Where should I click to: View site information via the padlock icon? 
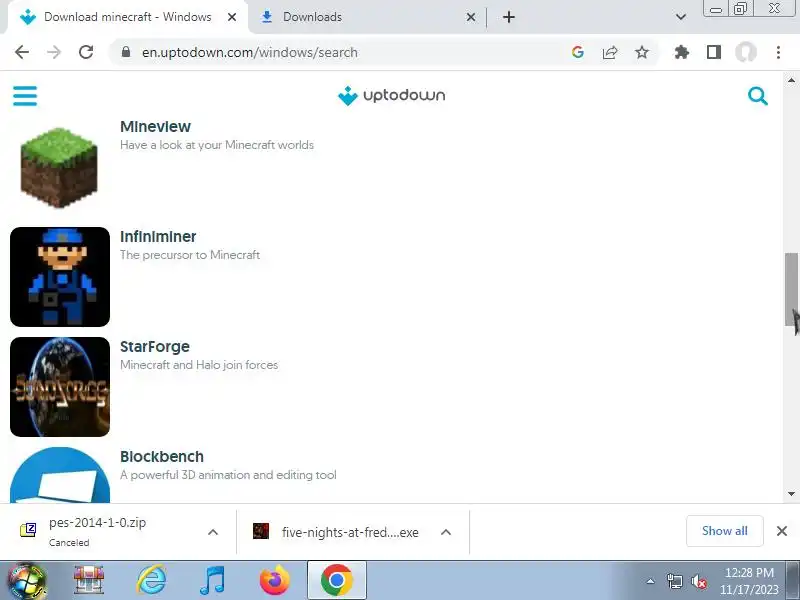tap(126, 52)
